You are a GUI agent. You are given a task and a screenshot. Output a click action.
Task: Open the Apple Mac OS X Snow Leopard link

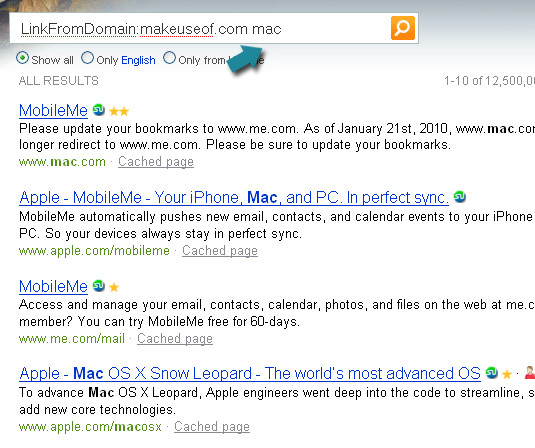tap(250, 374)
